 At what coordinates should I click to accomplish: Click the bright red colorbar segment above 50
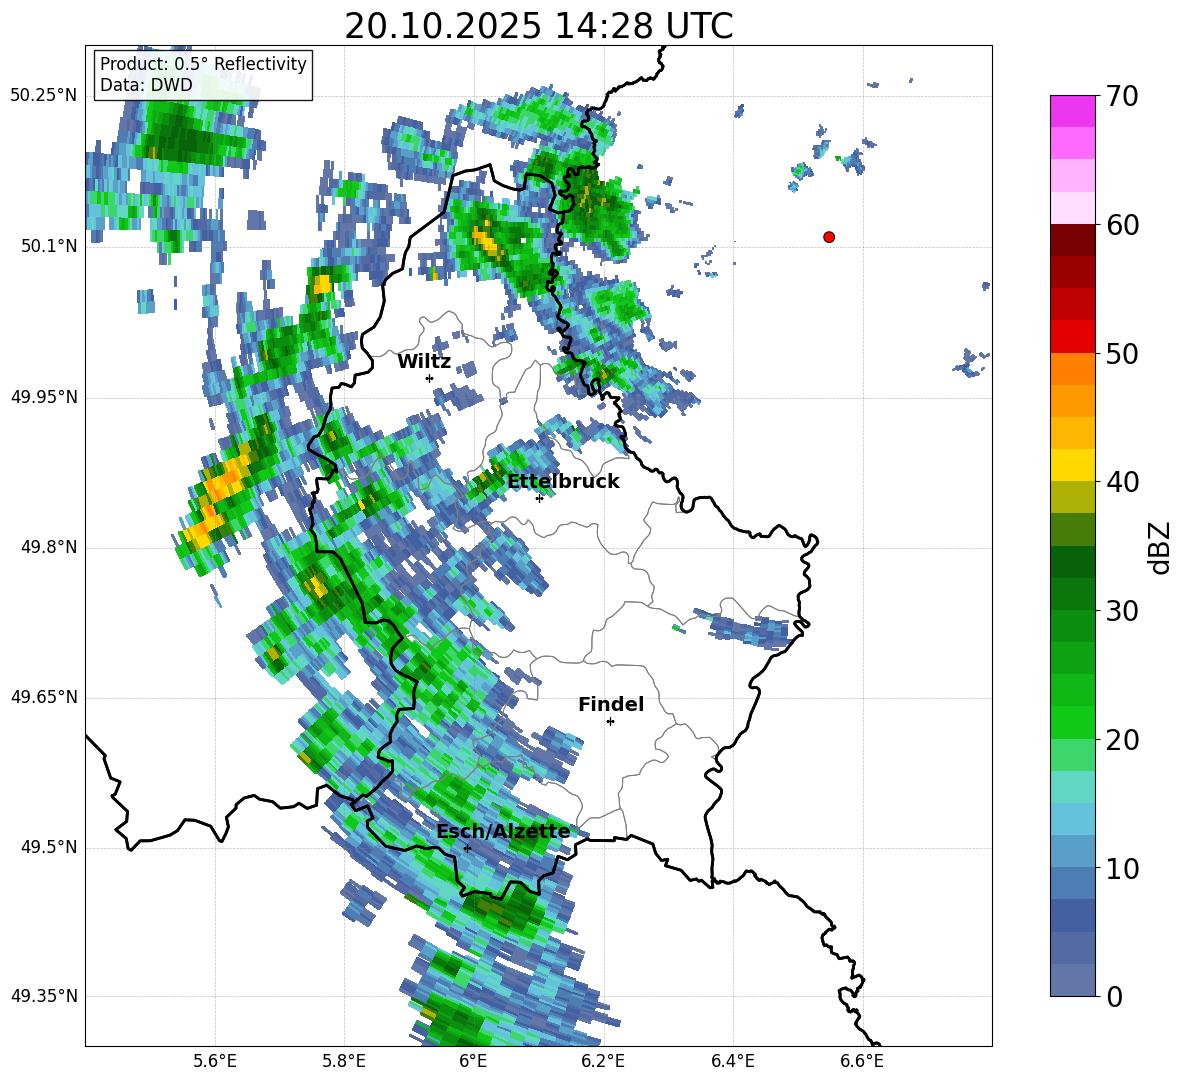(x=1072, y=337)
